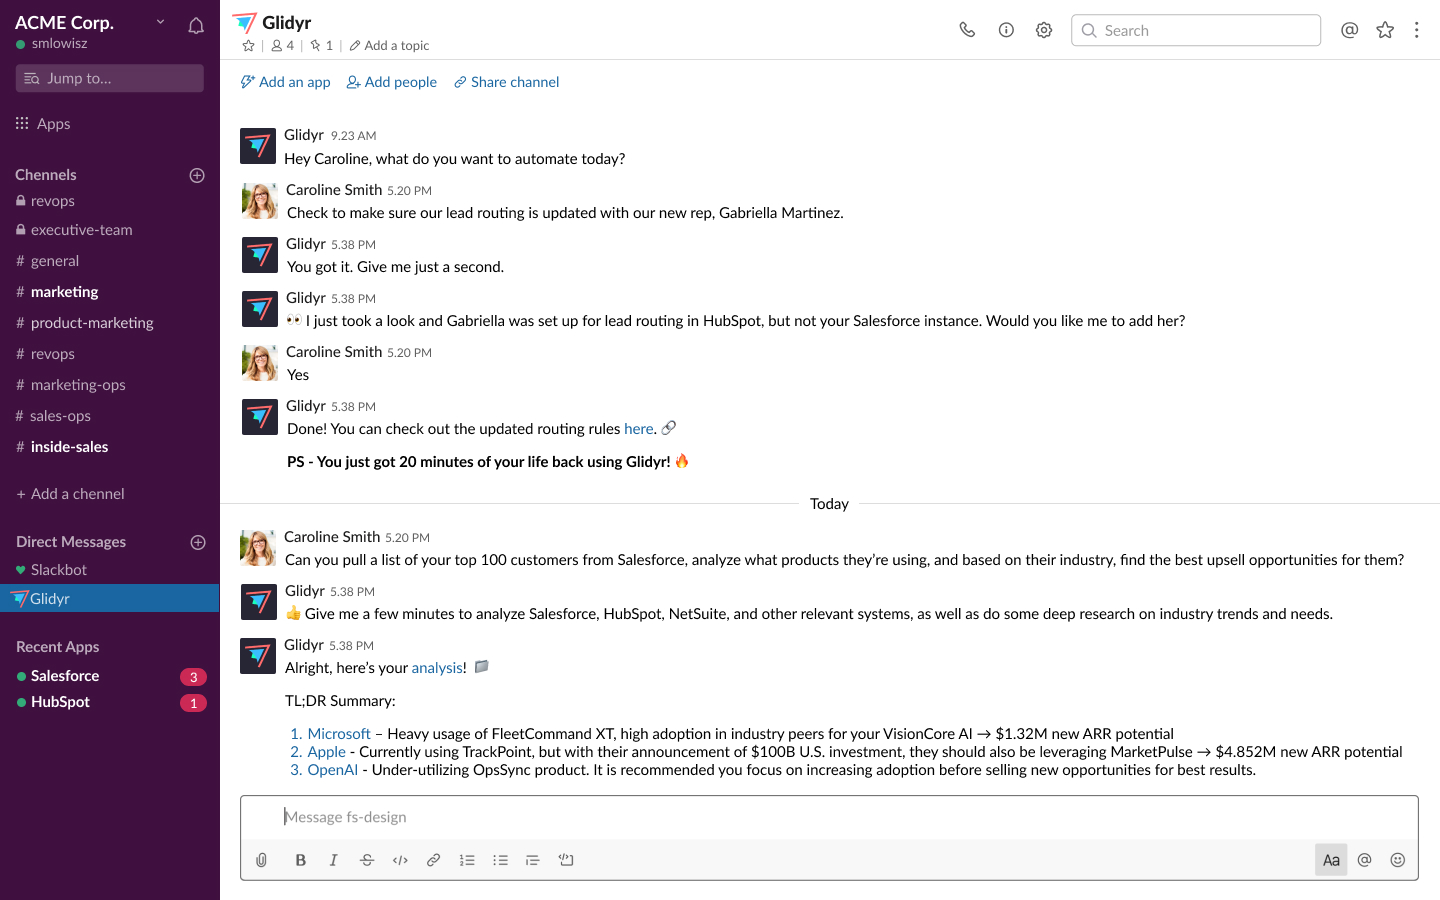Screen dimensions: 1440x900
Task: Click the HubSpot unread badge showing 1
Action: coord(193,703)
